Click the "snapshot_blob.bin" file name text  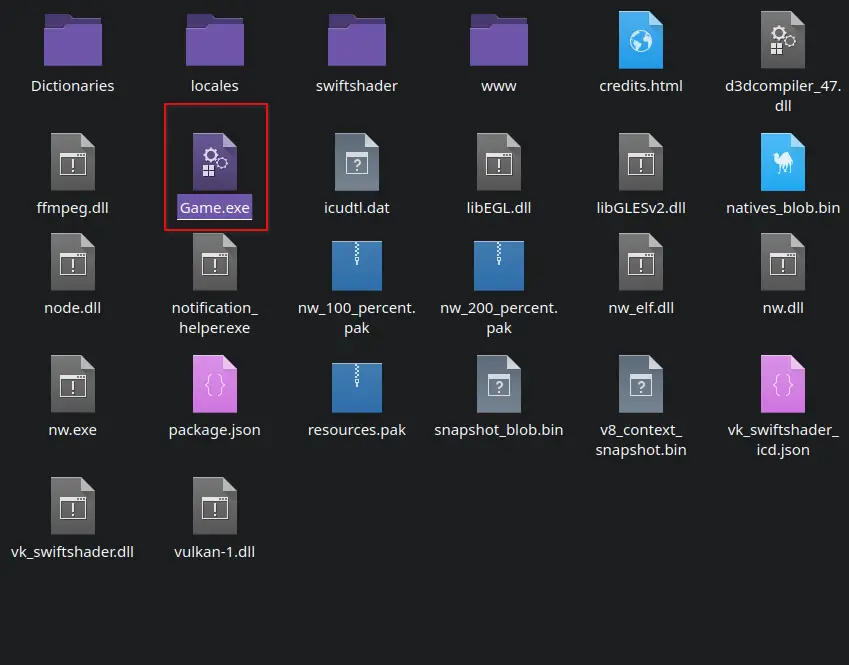[x=499, y=430]
